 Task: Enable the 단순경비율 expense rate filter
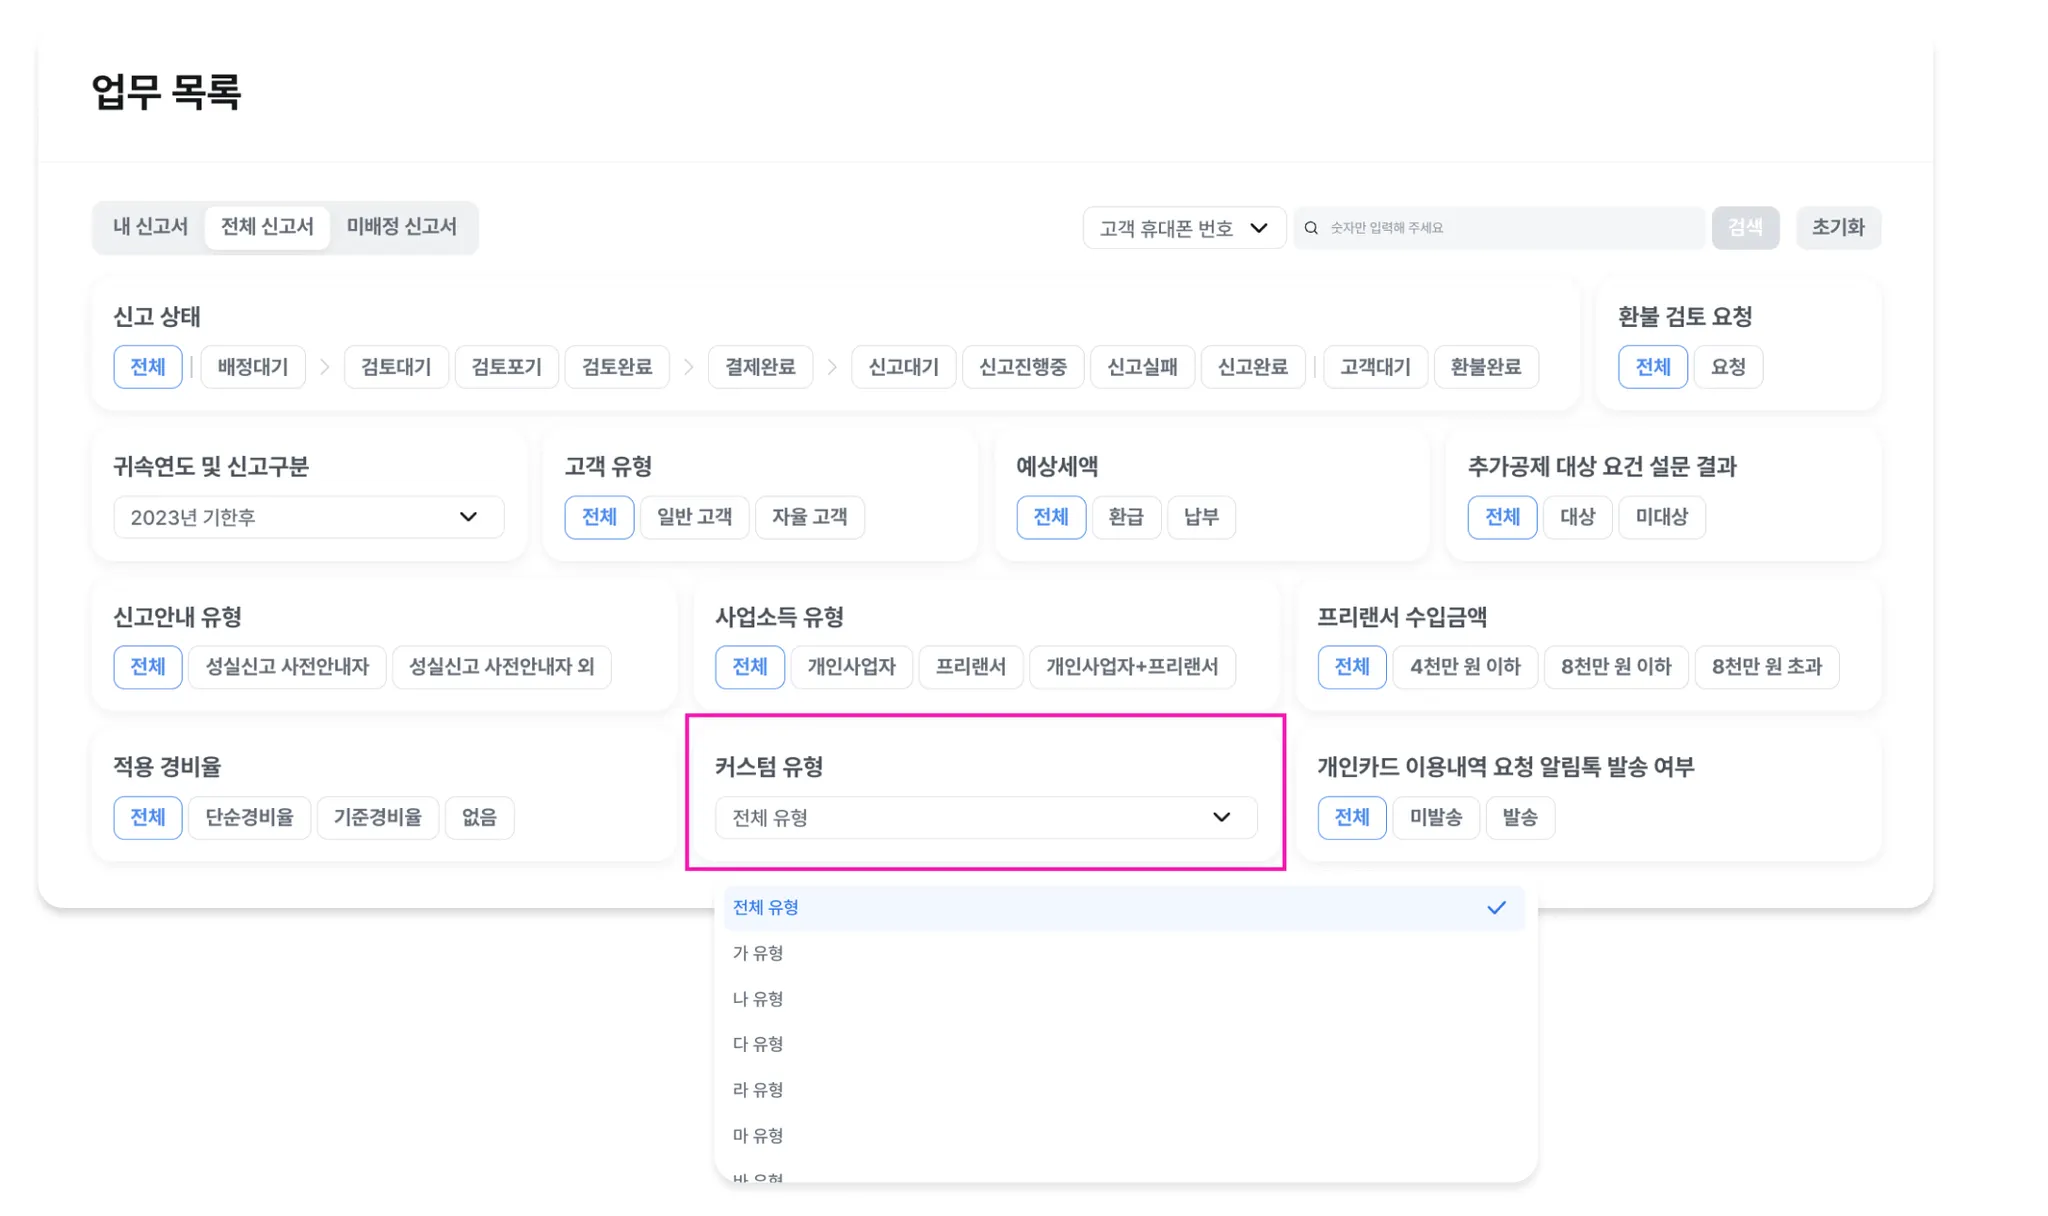point(249,818)
